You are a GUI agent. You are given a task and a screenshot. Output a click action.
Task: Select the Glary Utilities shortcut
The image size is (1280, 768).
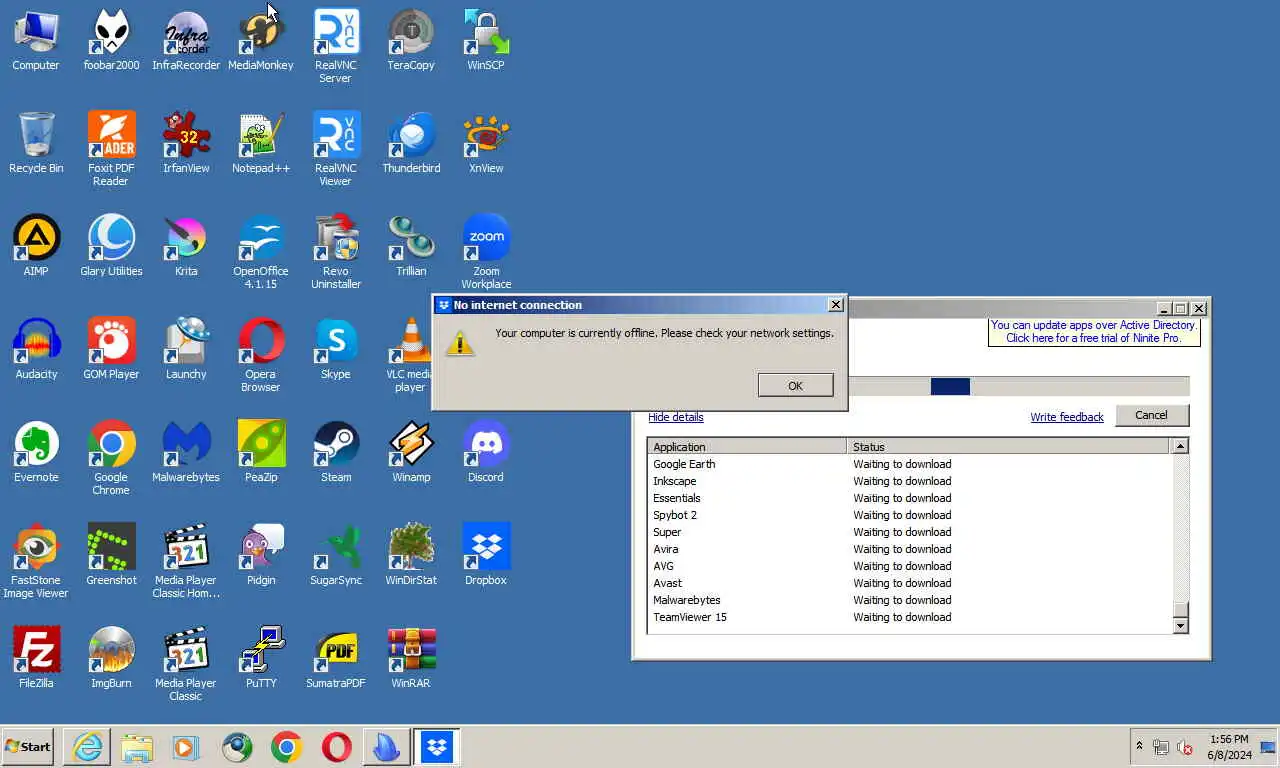[x=111, y=246]
